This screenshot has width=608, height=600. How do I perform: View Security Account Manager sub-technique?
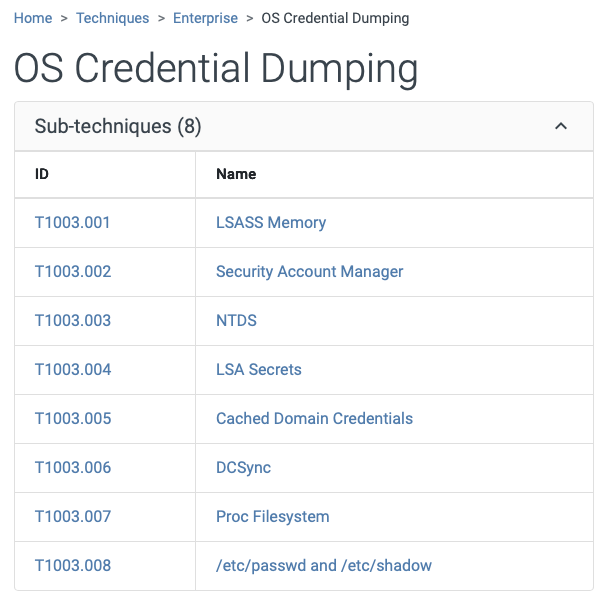pos(309,271)
